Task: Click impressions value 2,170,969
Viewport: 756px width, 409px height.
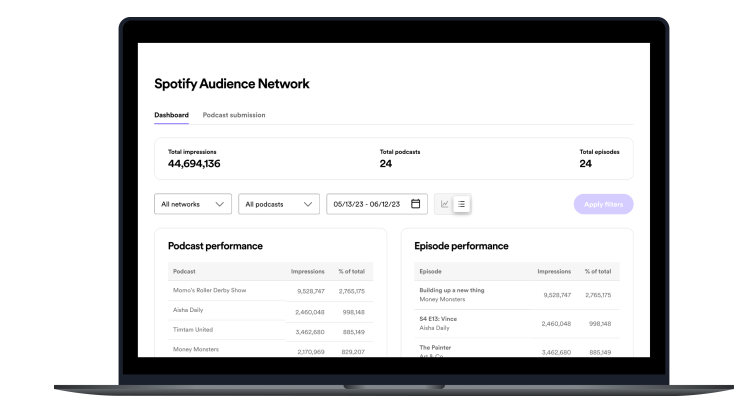Action: 311,352
